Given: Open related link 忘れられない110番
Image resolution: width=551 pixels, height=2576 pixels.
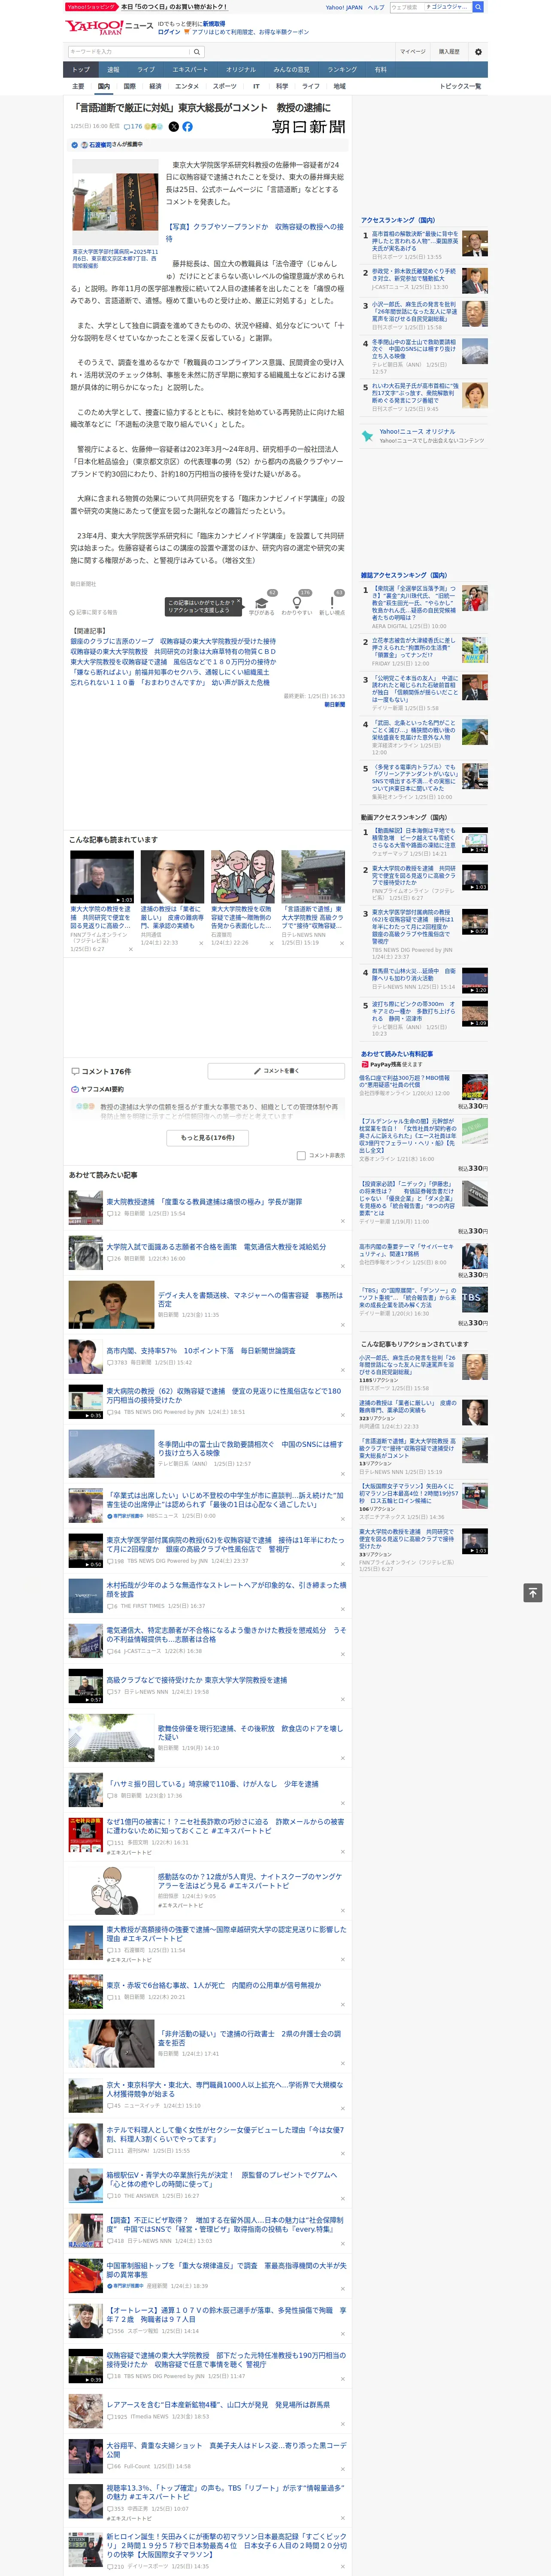Looking at the screenshot, I should pos(169,682).
